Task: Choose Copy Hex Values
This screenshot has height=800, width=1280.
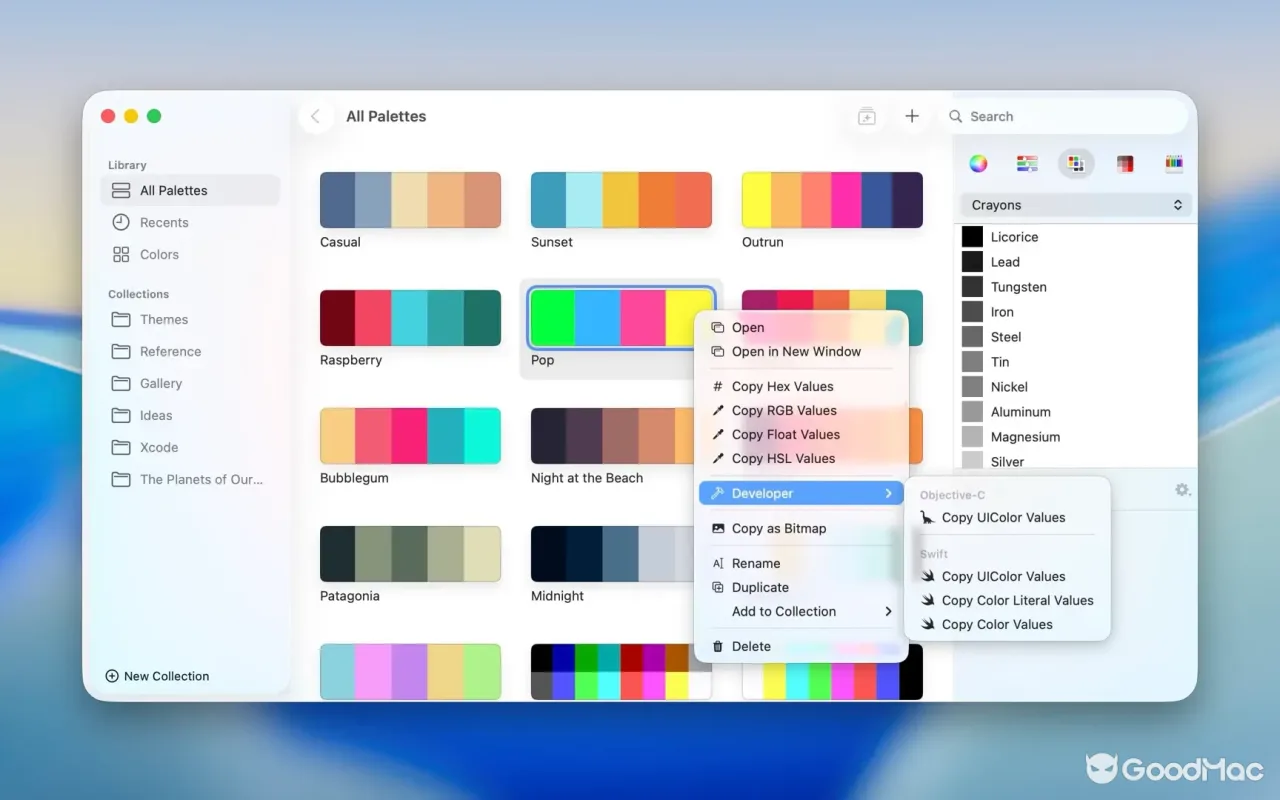Action: pyautogui.click(x=801, y=386)
